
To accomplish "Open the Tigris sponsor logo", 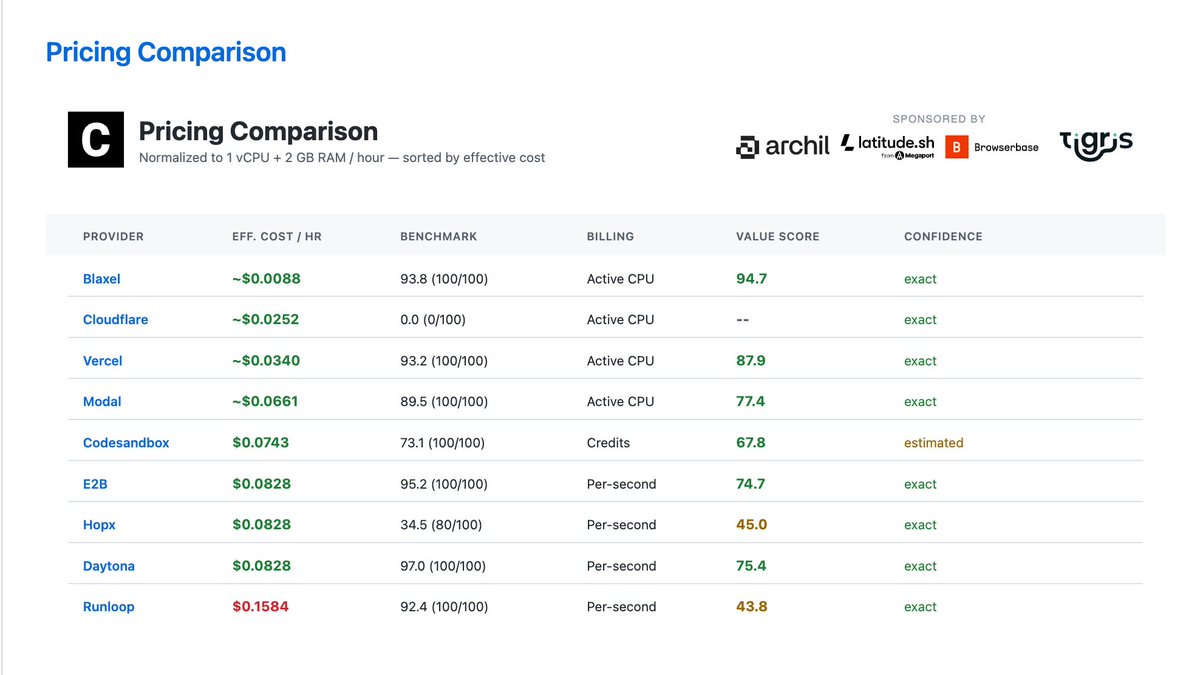I will [1096, 145].
